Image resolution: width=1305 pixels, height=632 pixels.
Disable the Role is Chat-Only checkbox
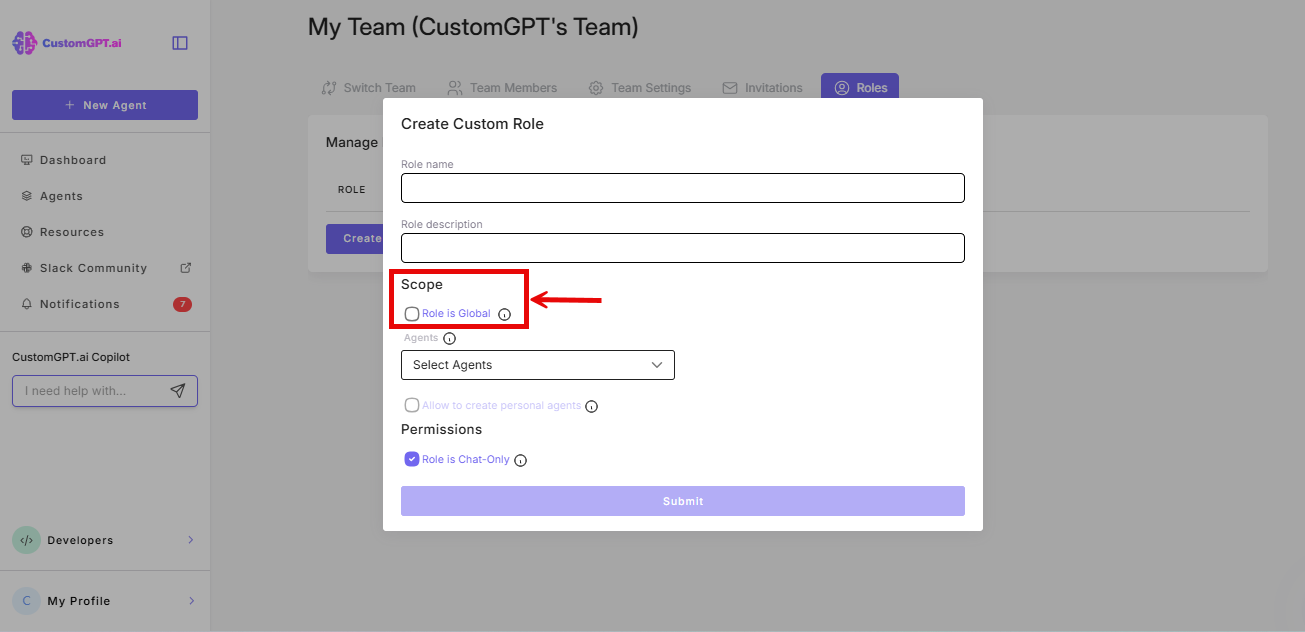point(411,458)
